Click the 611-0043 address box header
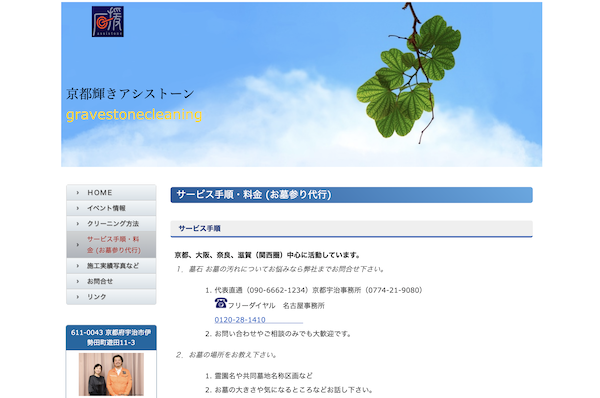Image resolution: width=600 pixels, height=398 pixels. [111, 338]
